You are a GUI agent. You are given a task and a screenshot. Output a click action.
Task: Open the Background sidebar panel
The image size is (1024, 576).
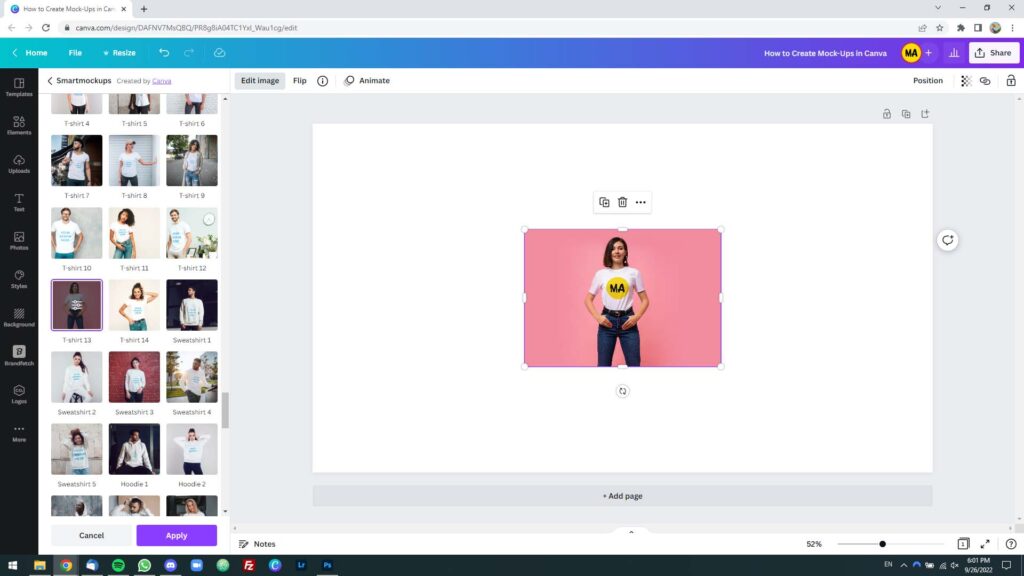[19, 317]
